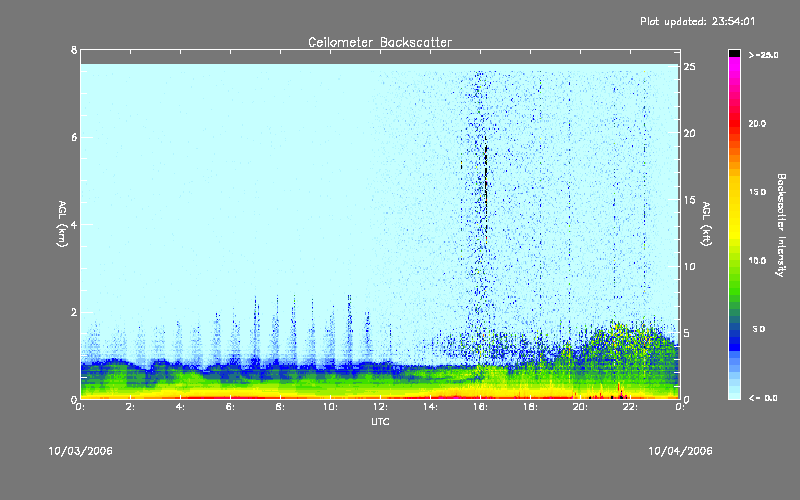Click the start date "10/03/2006"
This screenshot has height=500, width=800.
(81, 451)
